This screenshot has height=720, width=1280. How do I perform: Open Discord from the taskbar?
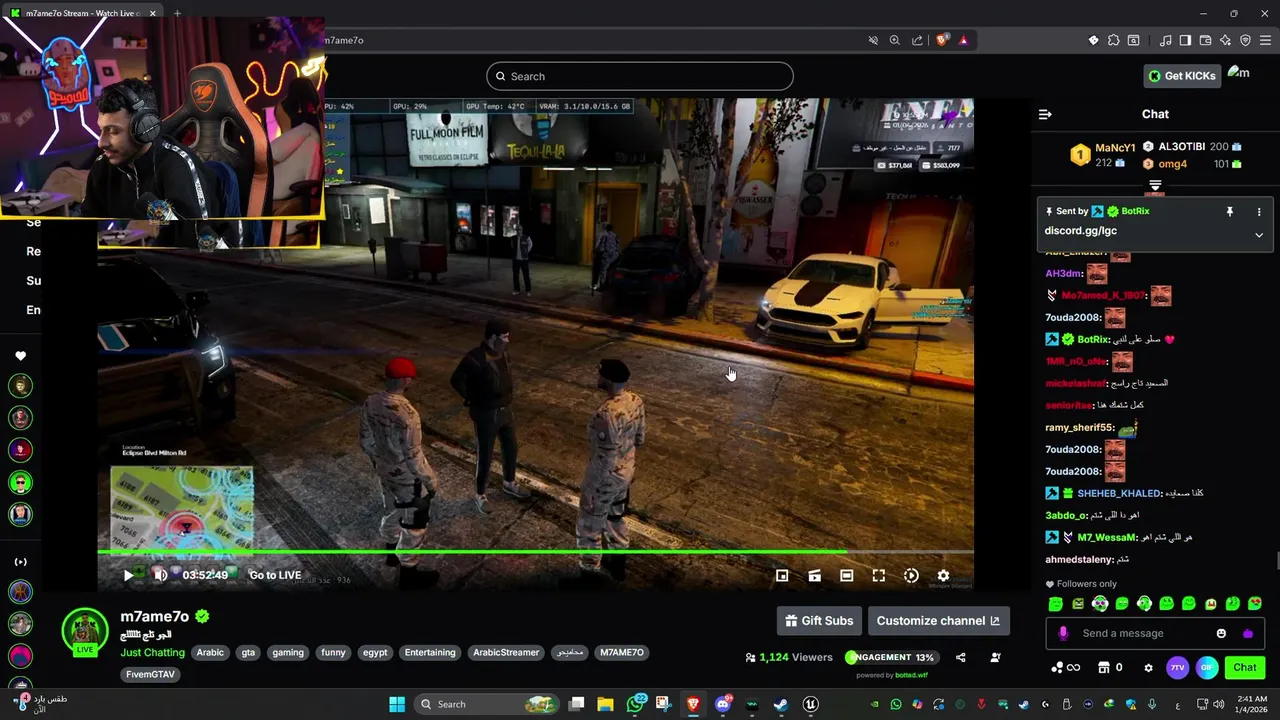coord(723,704)
